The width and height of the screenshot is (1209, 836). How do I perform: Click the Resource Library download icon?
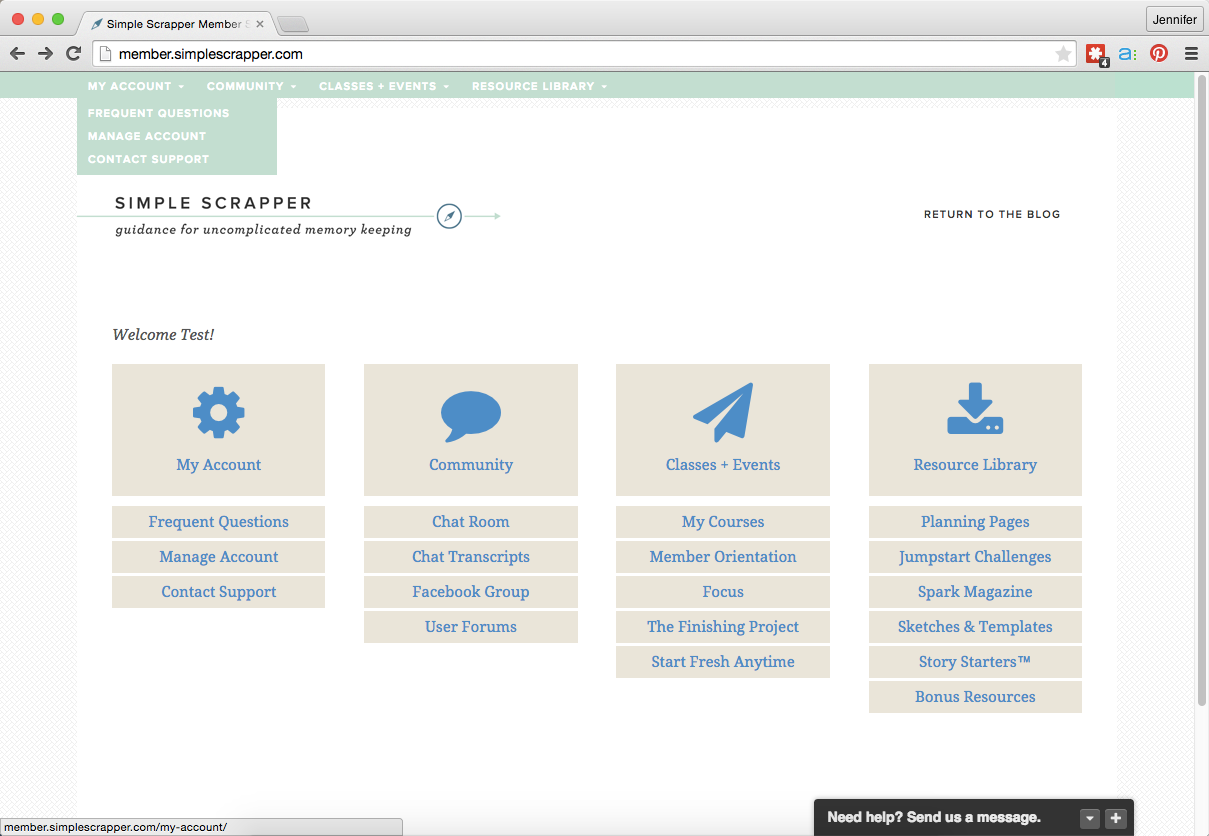pos(975,410)
